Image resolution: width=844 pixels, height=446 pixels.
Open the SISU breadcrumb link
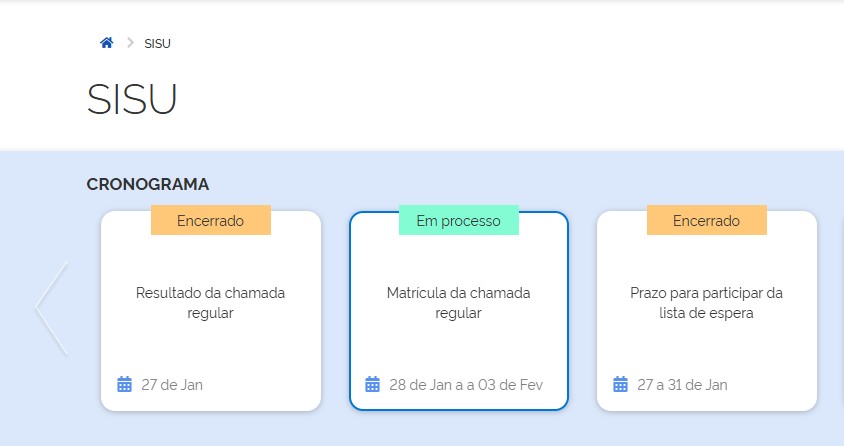(x=157, y=44)
